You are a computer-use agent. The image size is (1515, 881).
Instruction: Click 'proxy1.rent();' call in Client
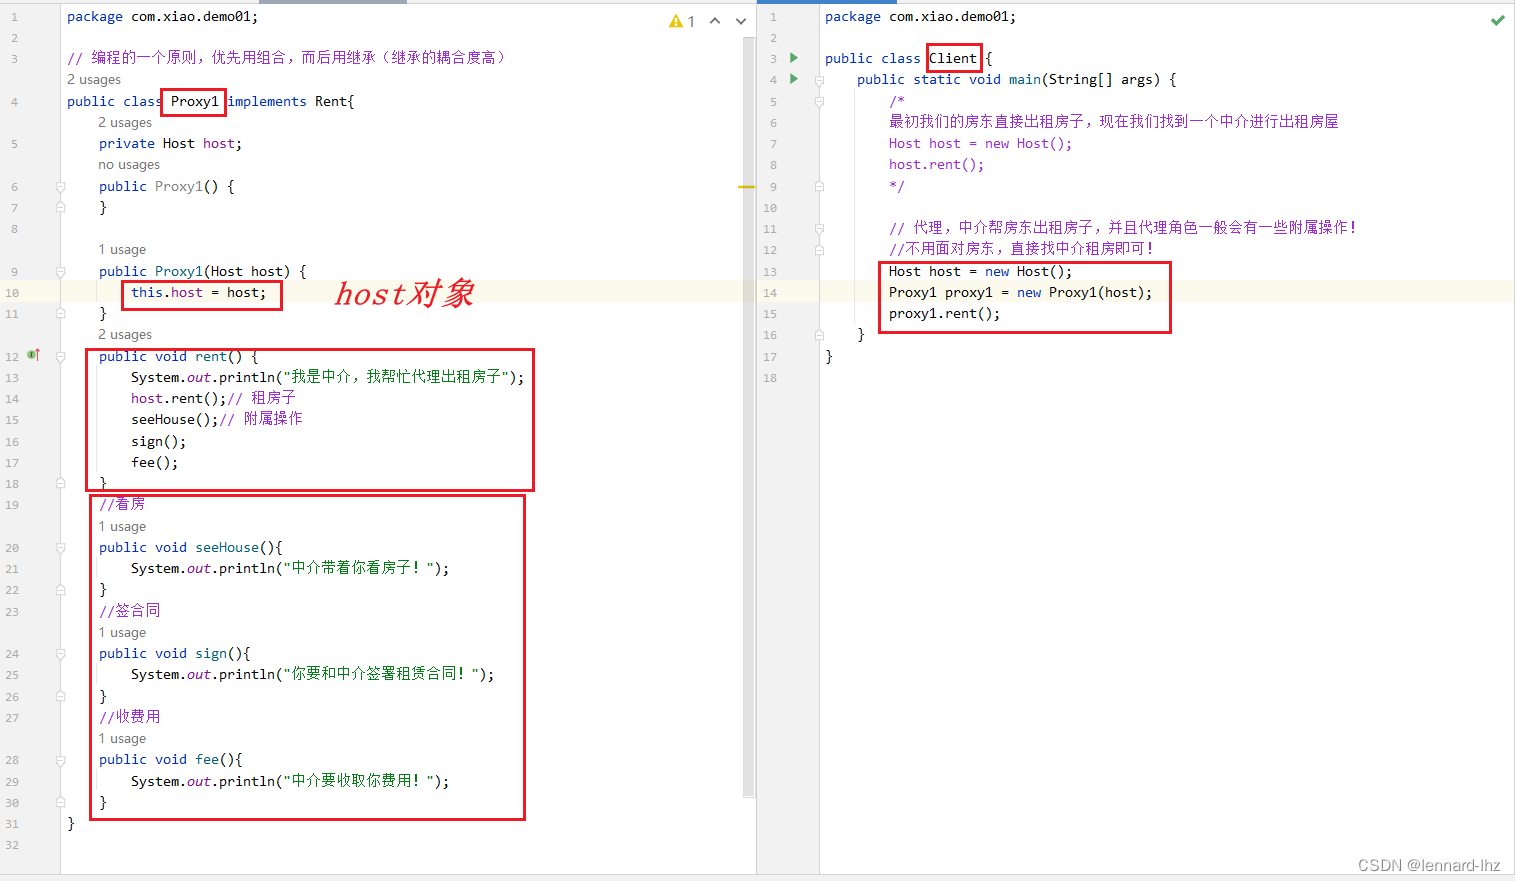[944, 314]
